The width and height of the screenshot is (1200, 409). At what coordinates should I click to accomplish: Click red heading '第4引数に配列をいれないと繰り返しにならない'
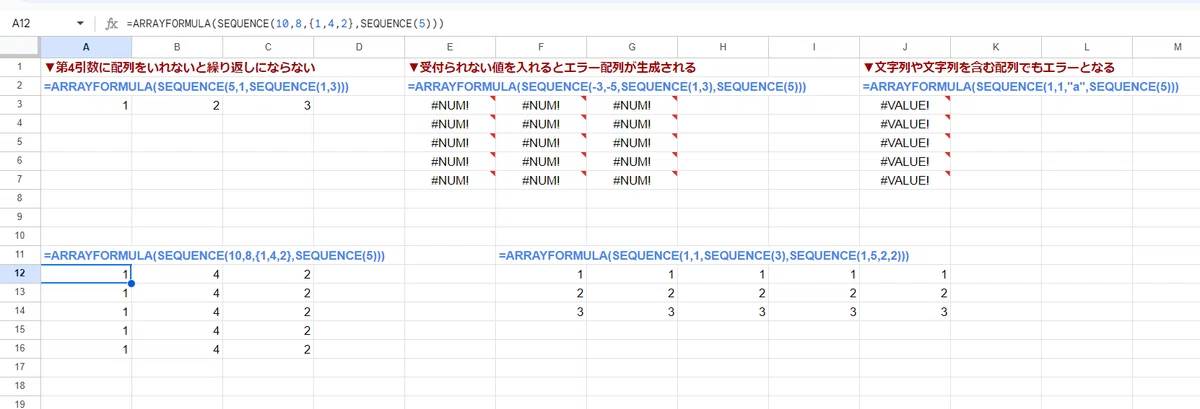coord(180,67)
